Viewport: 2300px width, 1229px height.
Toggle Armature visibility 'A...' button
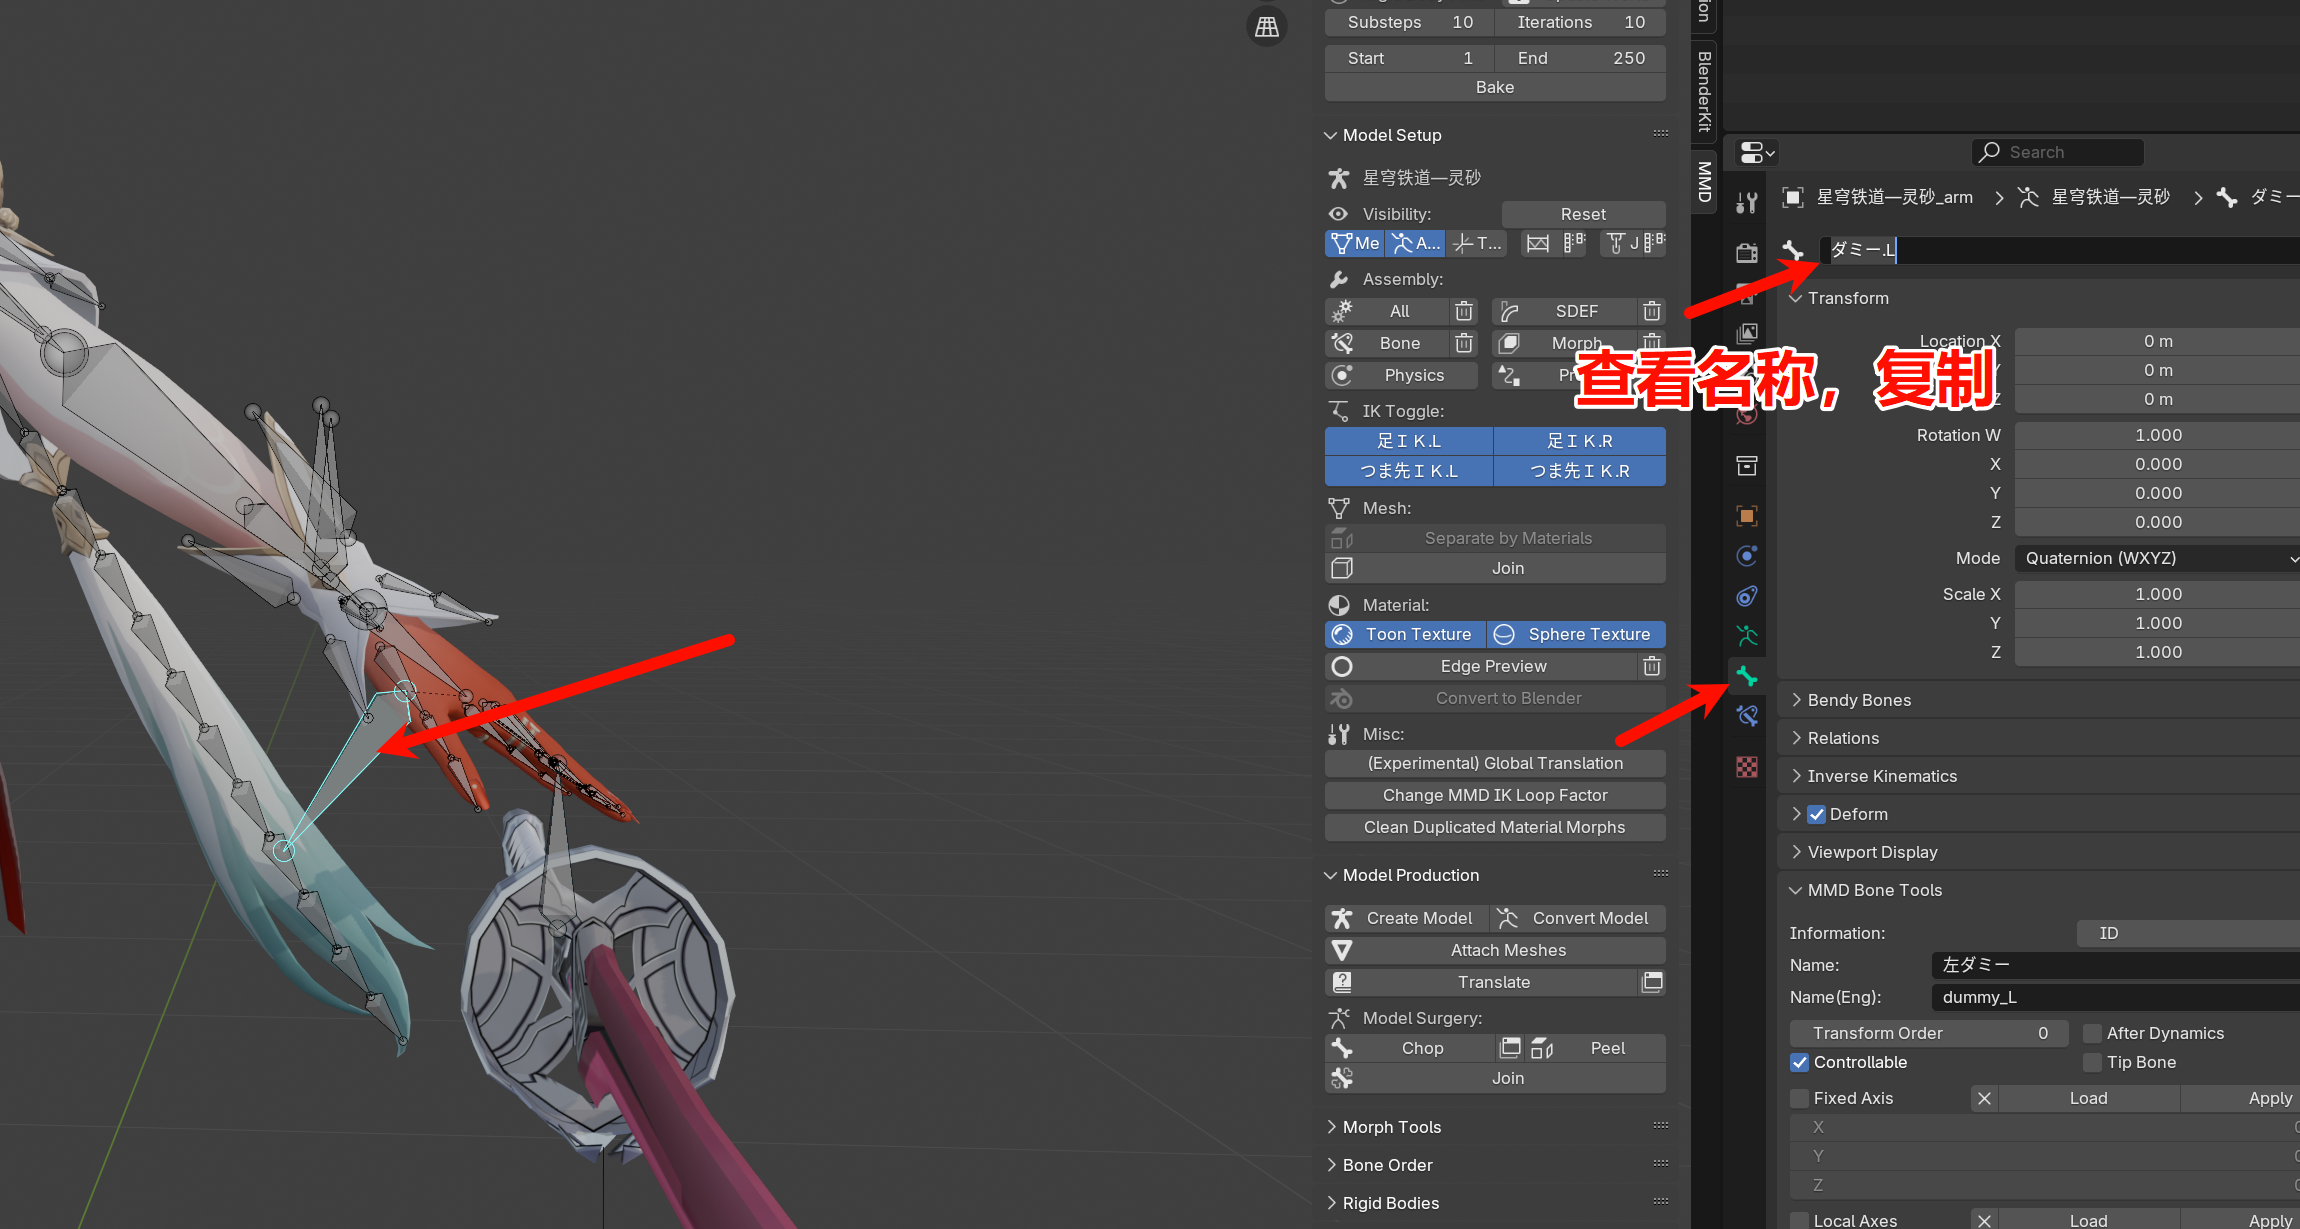click(x=1415, y=243)
